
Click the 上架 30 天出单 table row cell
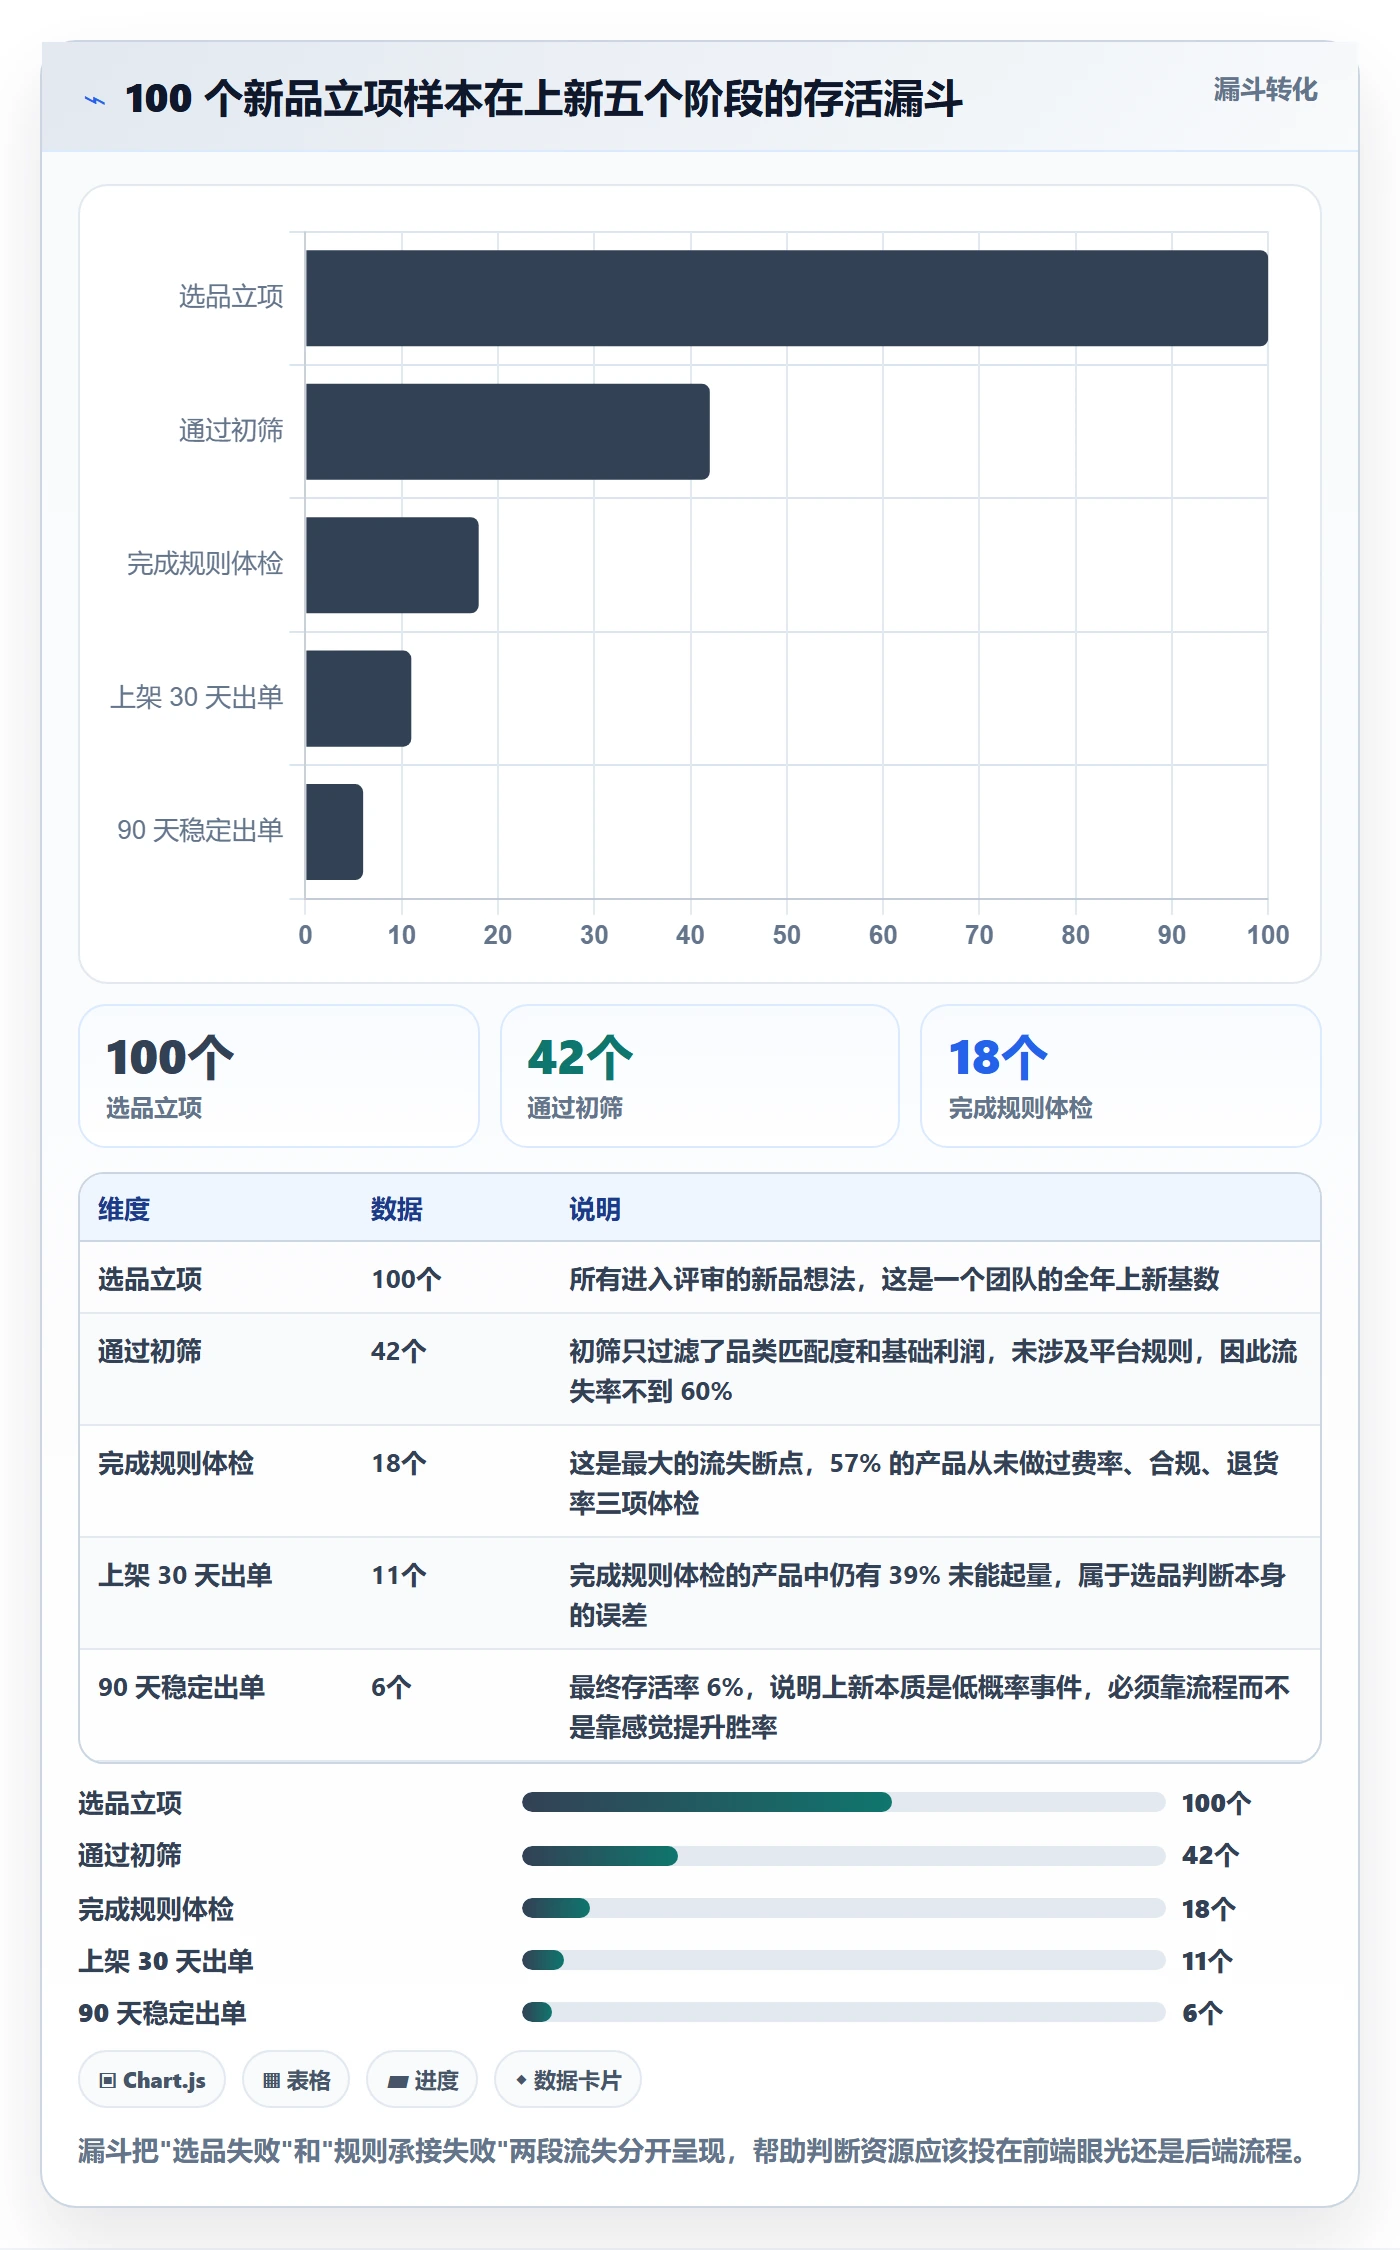pyautogui.click(x=185, y=1575)
